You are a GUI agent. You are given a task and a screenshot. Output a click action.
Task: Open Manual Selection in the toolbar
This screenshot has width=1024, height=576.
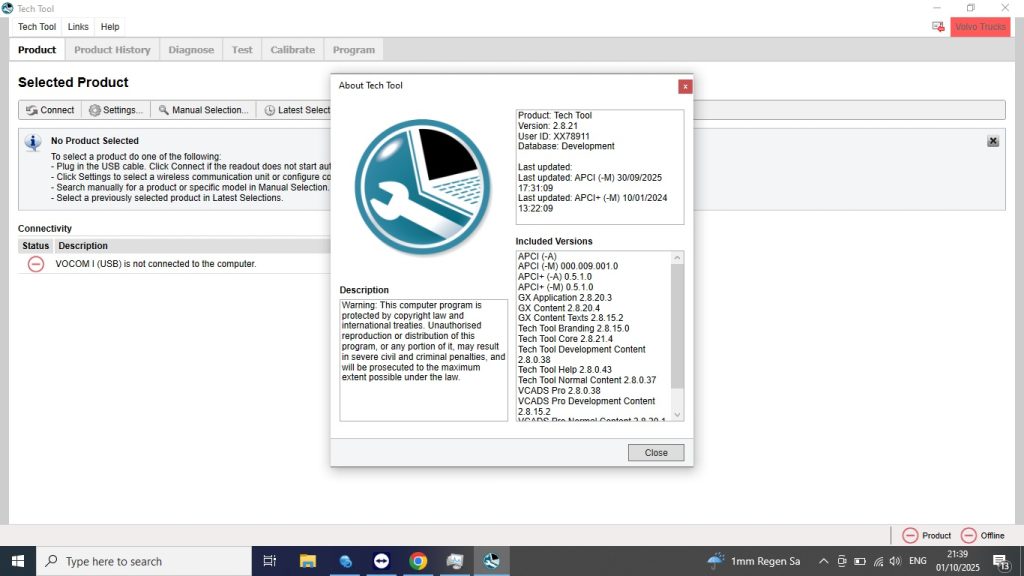(x=203, y=110)
